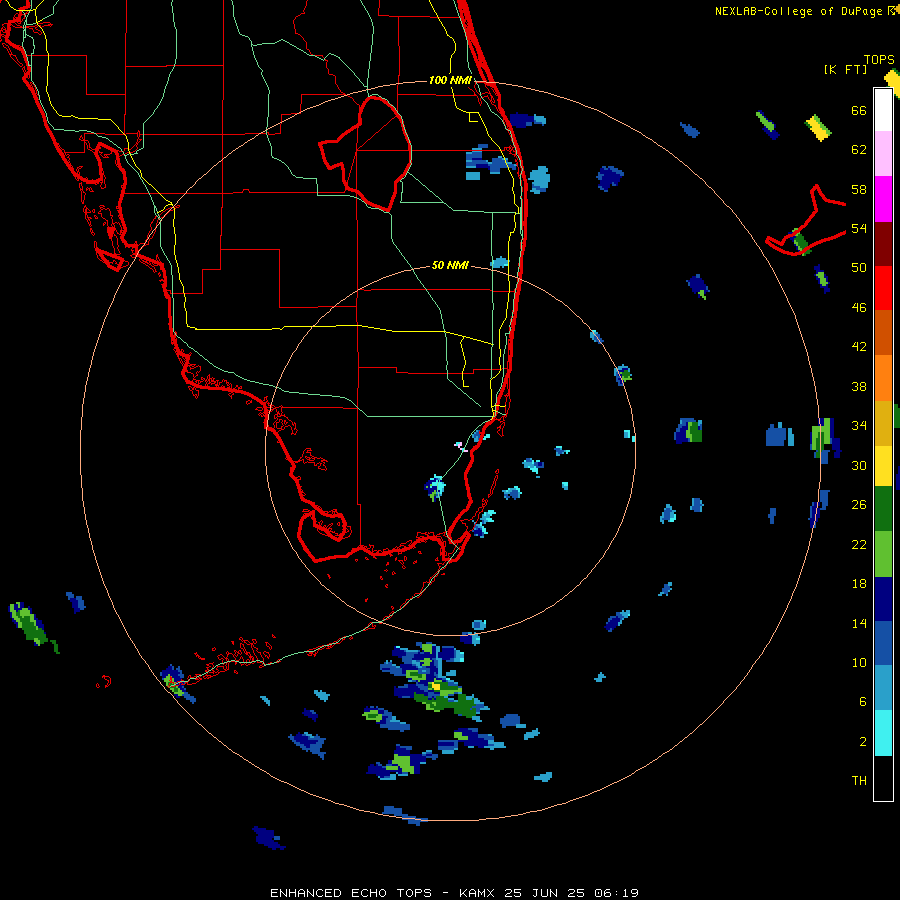Pick the dark red legend swatch

tap(883, 243)
